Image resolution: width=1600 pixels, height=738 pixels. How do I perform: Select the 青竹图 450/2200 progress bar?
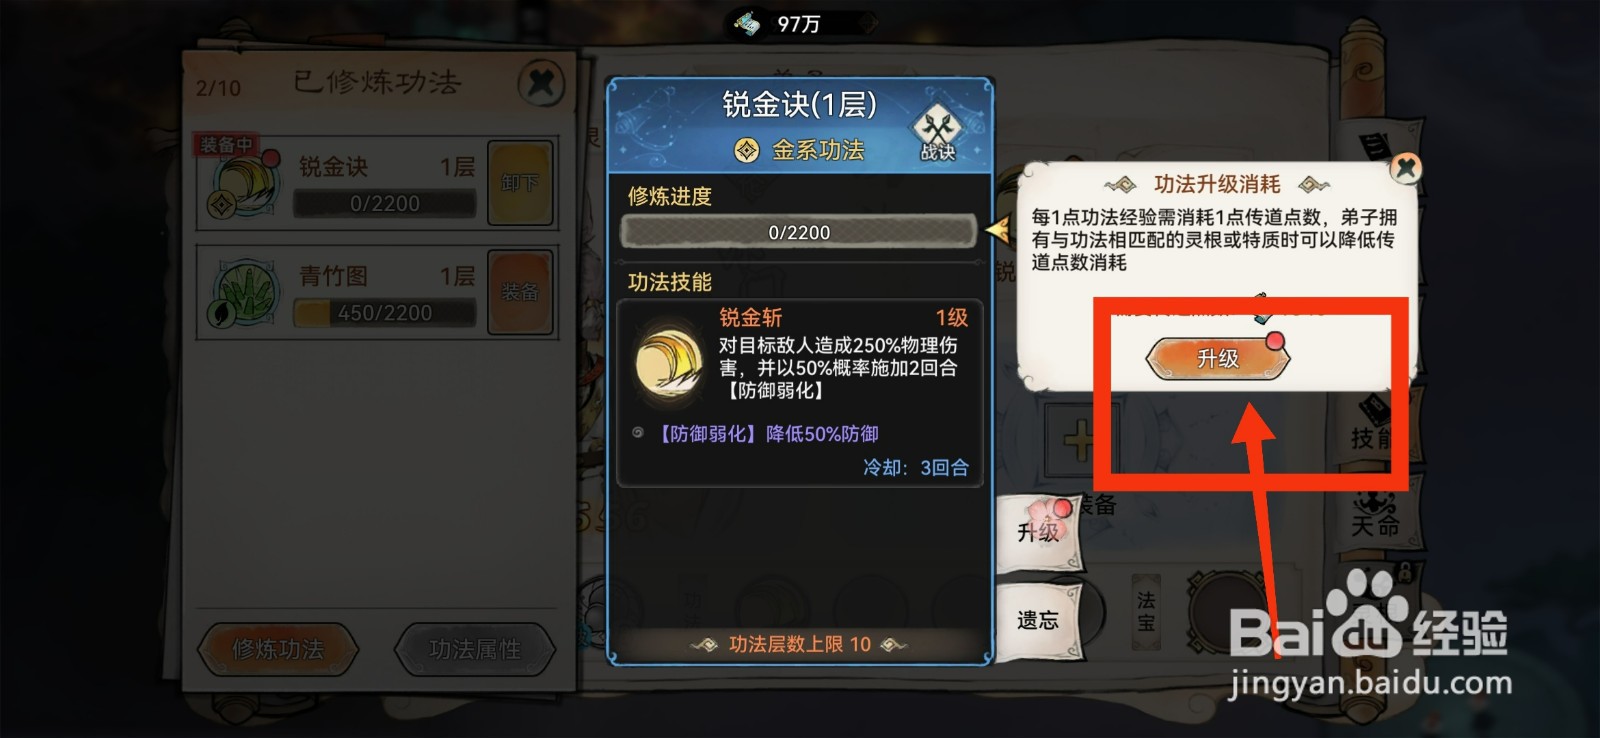tap(384, 313)
